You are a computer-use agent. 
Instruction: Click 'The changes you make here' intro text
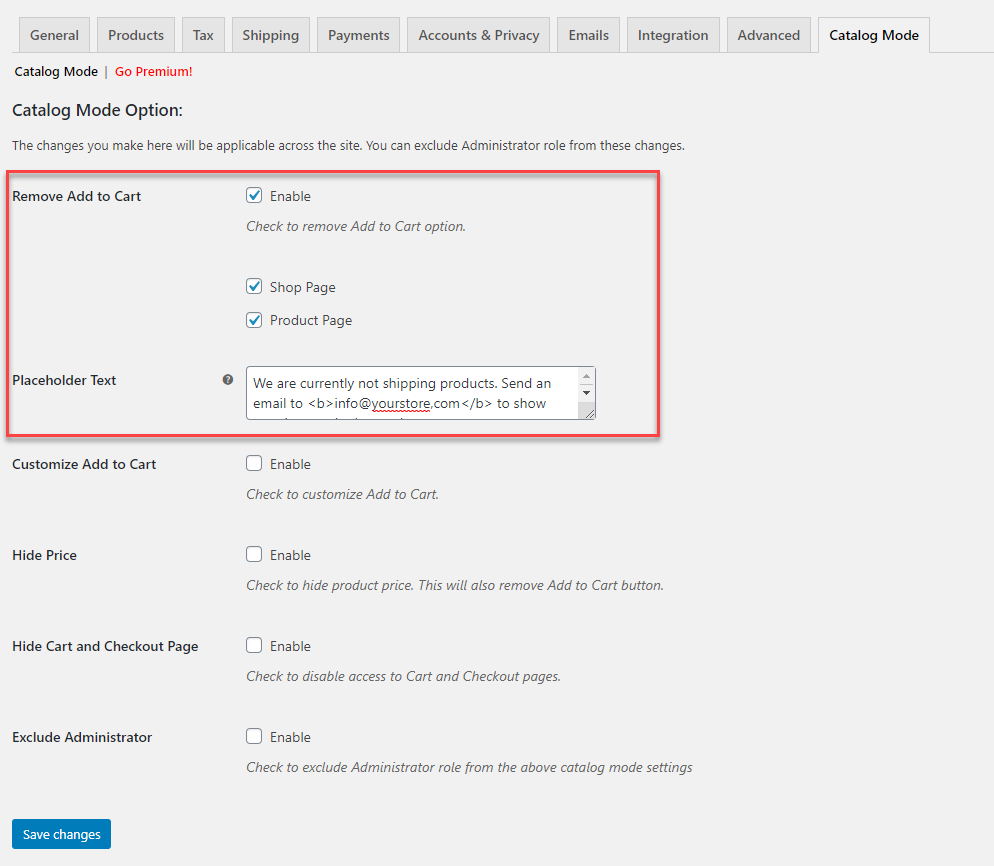pyautogui.click(x=348, y=146)
